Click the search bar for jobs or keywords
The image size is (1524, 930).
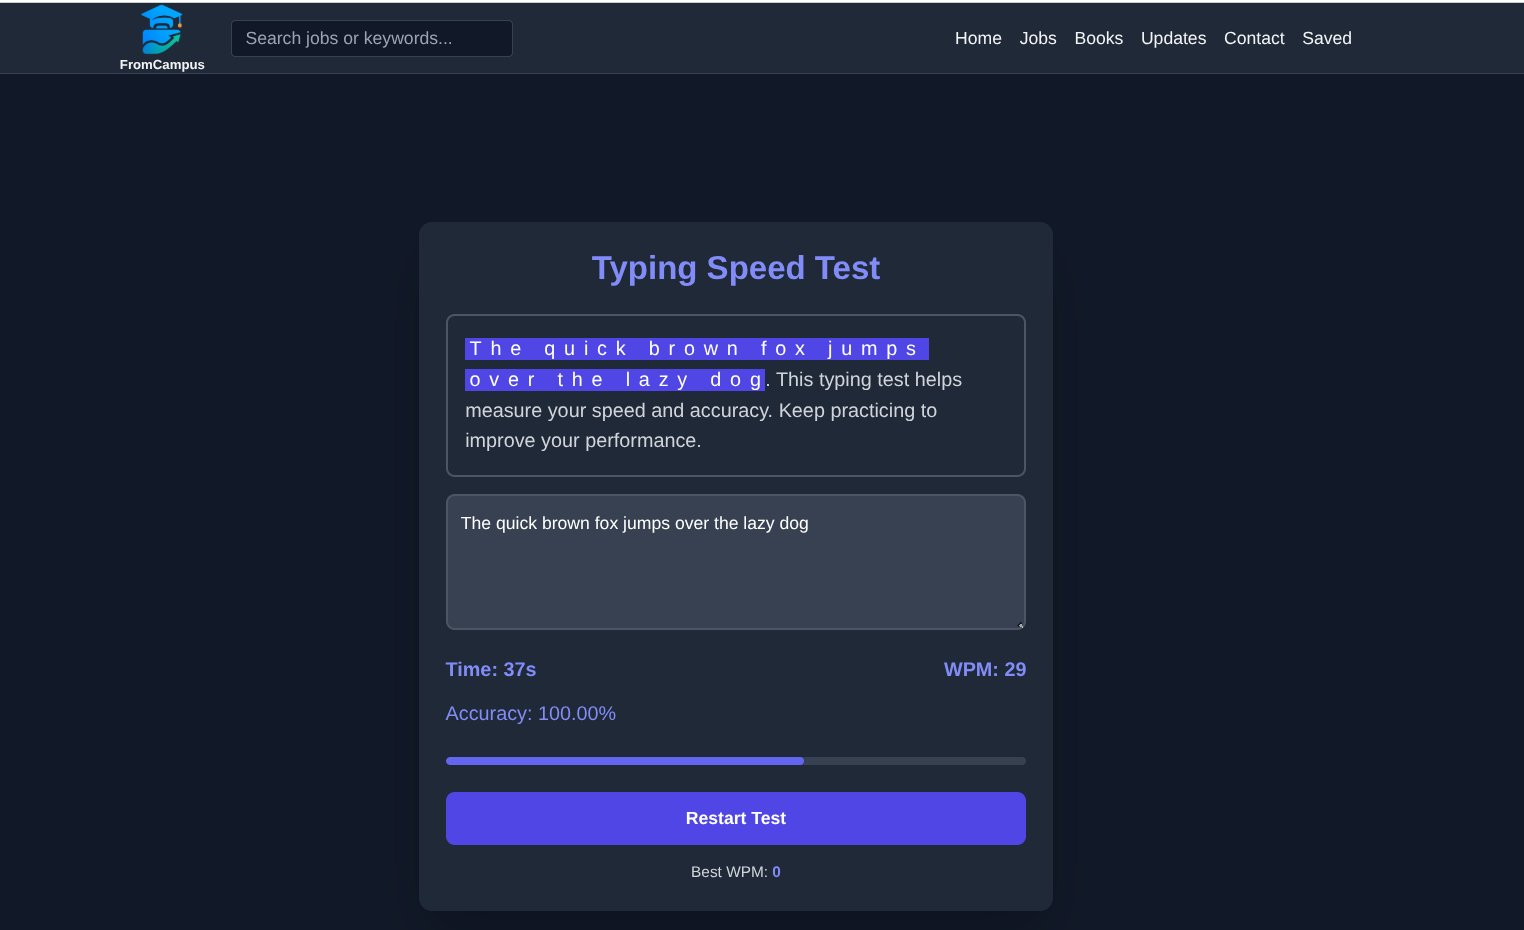pos(371,38)
